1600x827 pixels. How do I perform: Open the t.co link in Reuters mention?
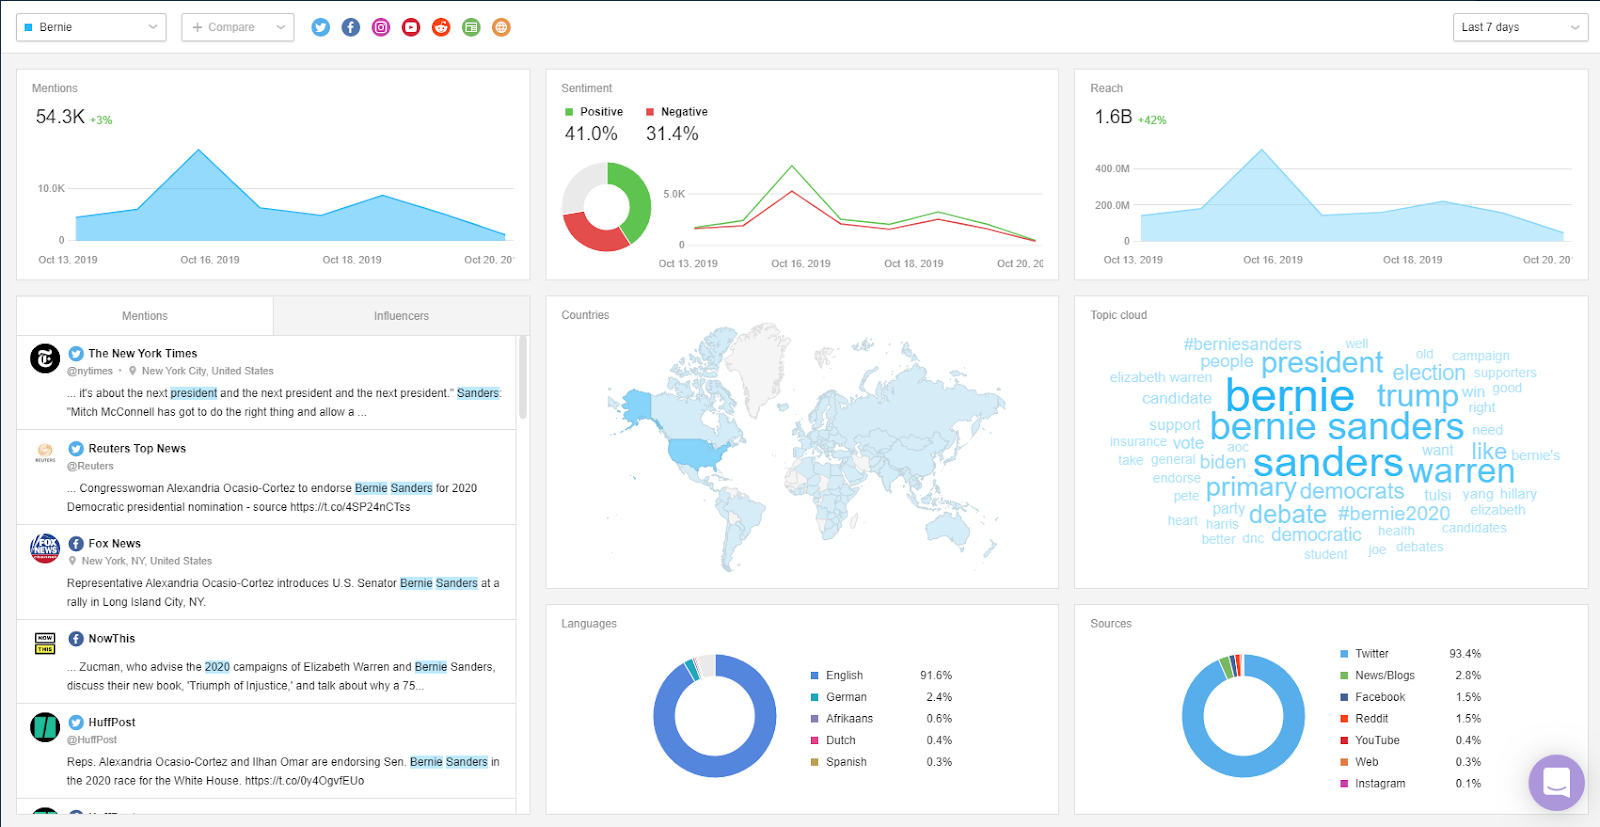(350, 507)
